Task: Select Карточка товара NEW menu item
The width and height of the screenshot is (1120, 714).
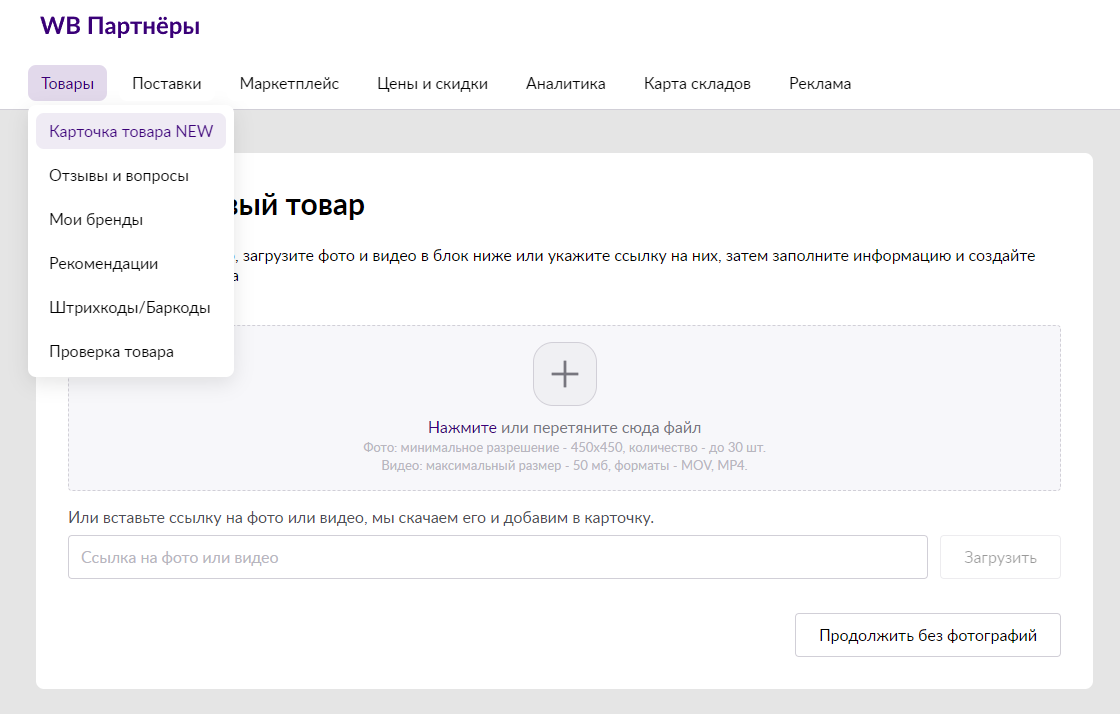Action: pos(131,131)
